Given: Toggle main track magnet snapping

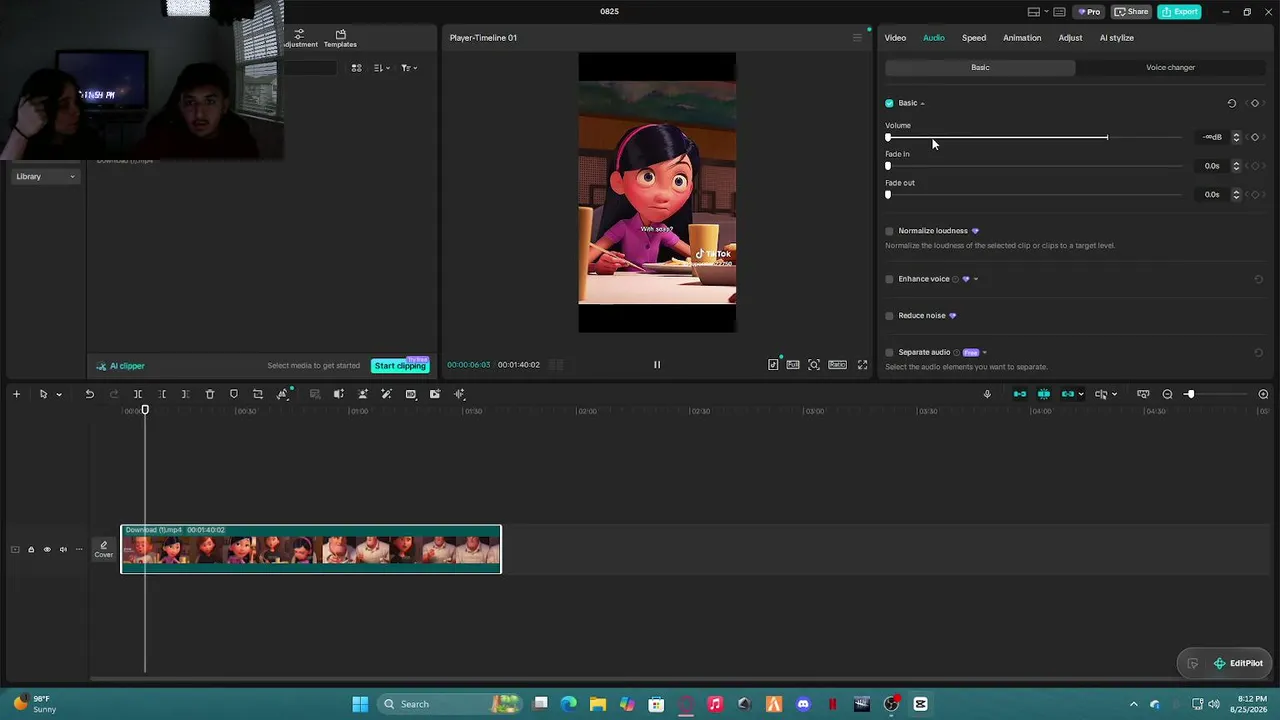Looking at the screenshot, I should [x=1020, y=394].
